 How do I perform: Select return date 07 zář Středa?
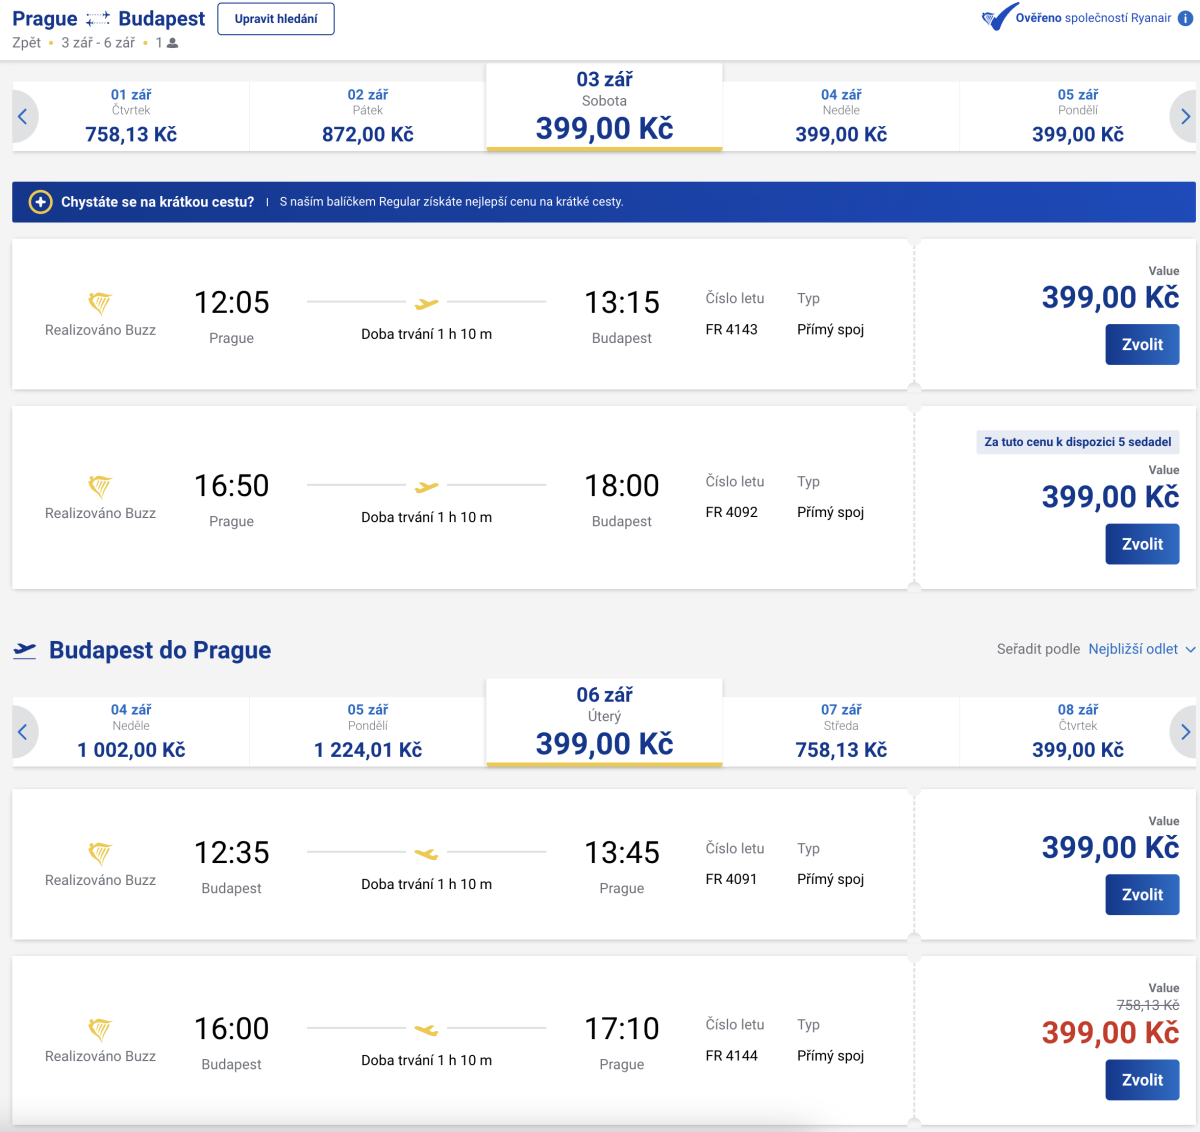pyautogui.click(x=841, y=731)
